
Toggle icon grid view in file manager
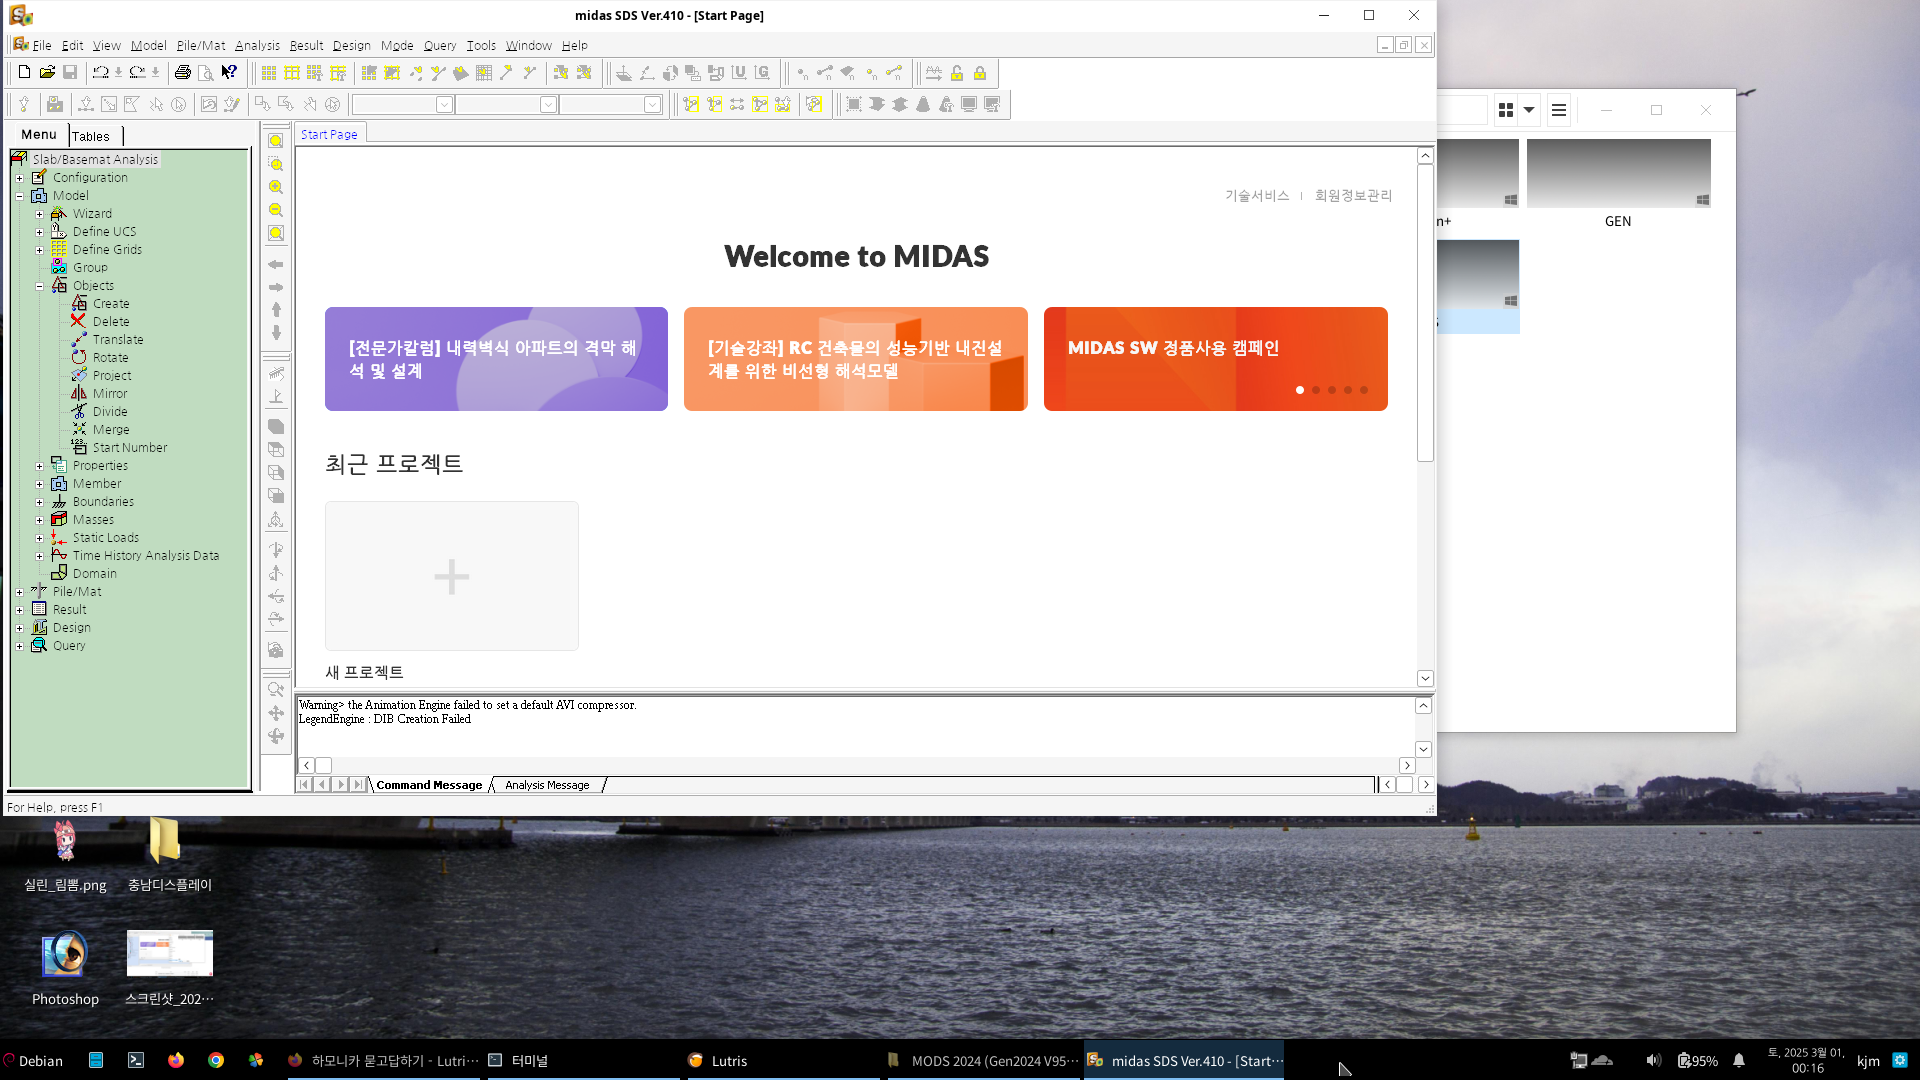[x=1506, y=110]
